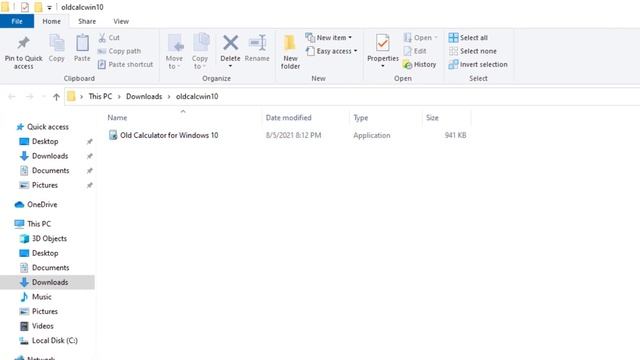This screenshot has width=640, height=360.
Task: Open OneDrive in navigation pane
Action: 42,204
